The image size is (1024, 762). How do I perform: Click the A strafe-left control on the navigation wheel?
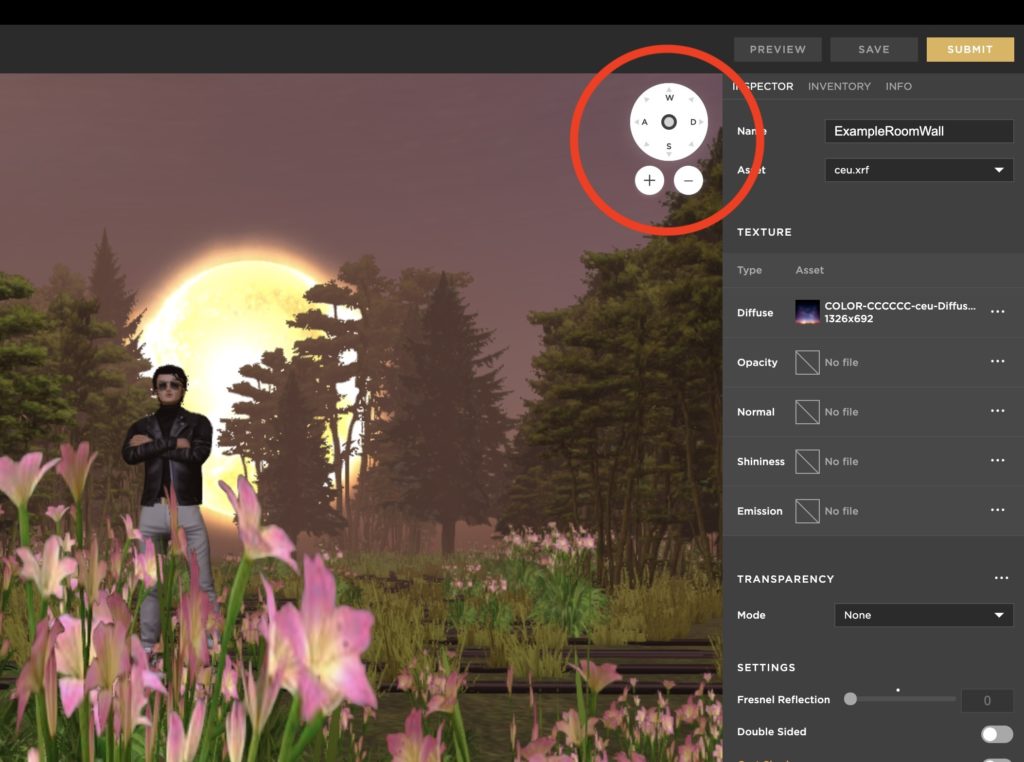[645, 122]
